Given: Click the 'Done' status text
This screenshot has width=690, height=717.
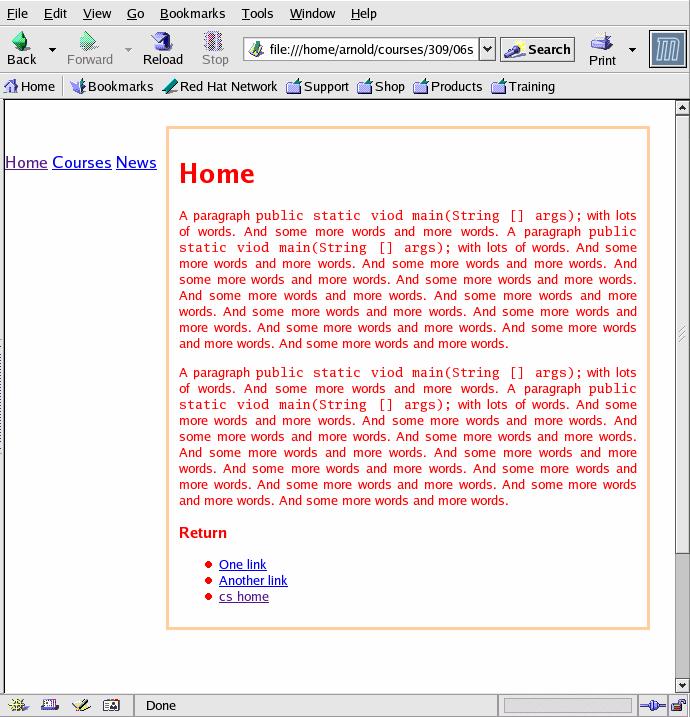Looking at the screenshot, I should tap(160, 706).
